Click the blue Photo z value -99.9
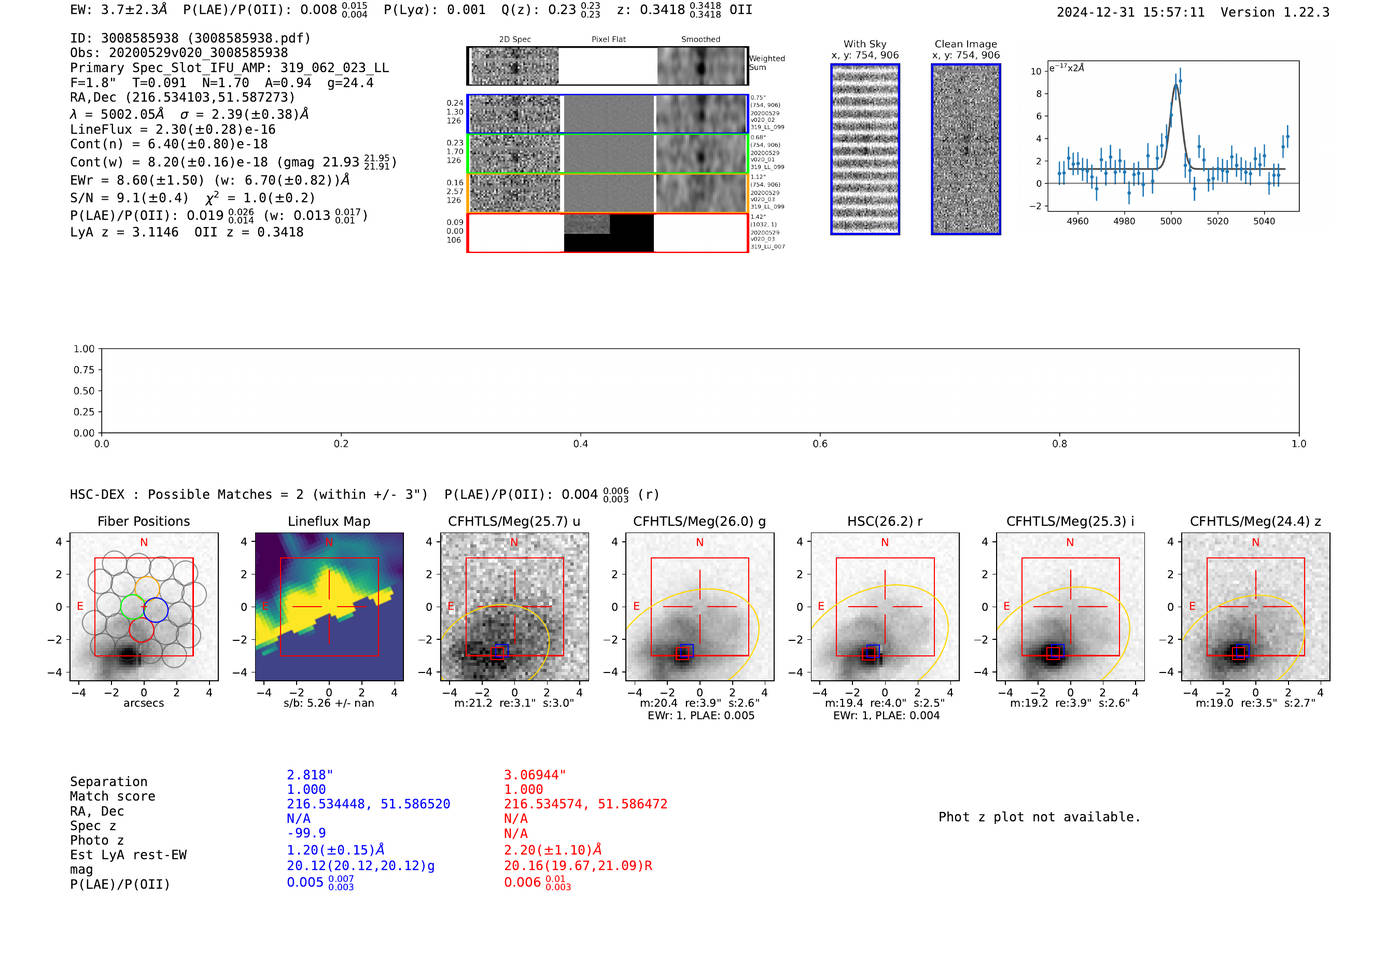 (x=306, y=833)
